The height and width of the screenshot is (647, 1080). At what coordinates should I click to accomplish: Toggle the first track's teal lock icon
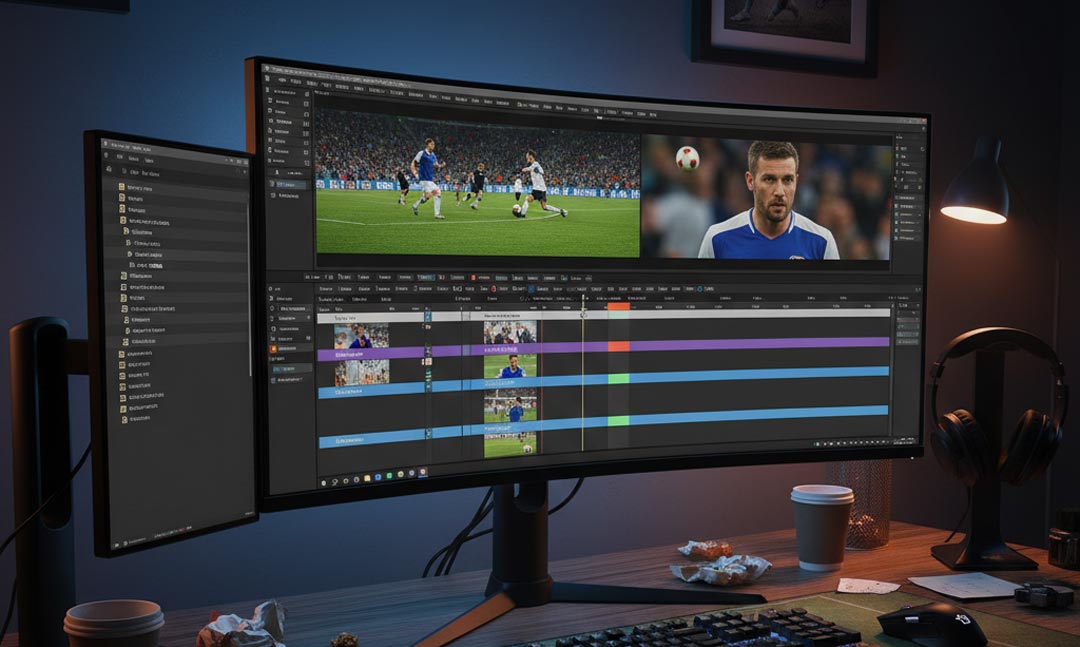[428, 317]
